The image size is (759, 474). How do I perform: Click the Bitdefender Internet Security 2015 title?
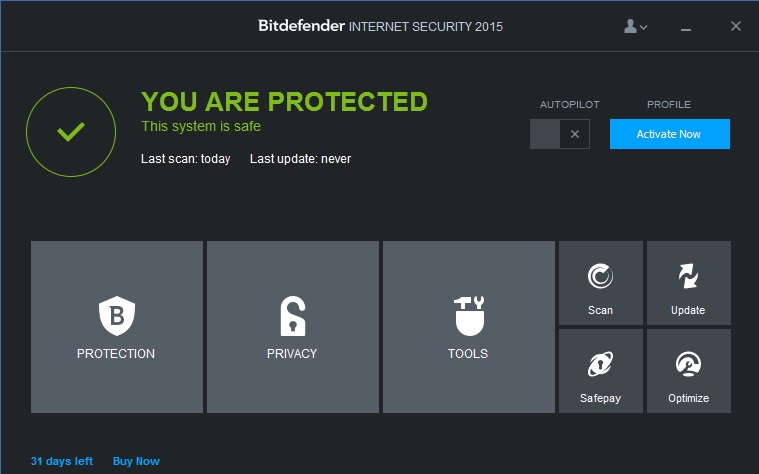(x=380, y=26)
